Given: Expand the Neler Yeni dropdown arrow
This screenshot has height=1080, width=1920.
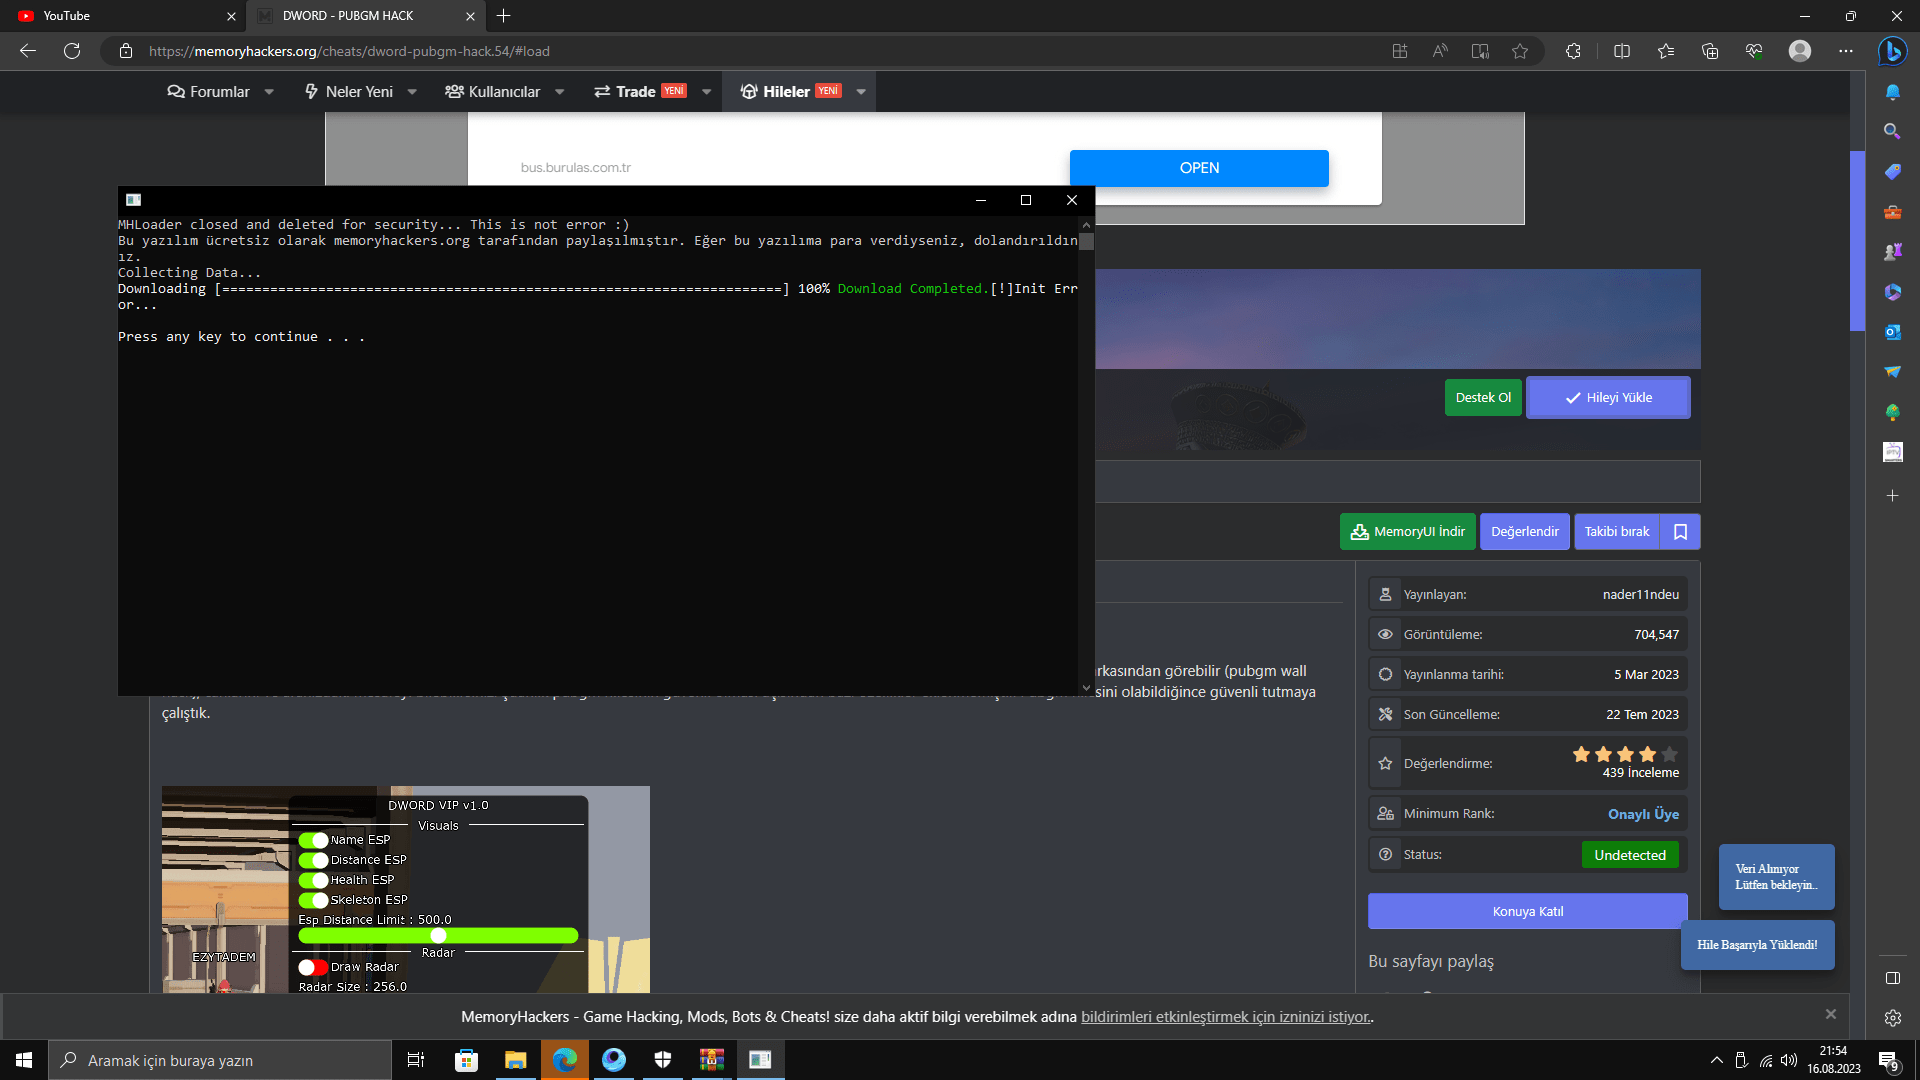Looking at the screenshot, I should (x=412, y=92).
